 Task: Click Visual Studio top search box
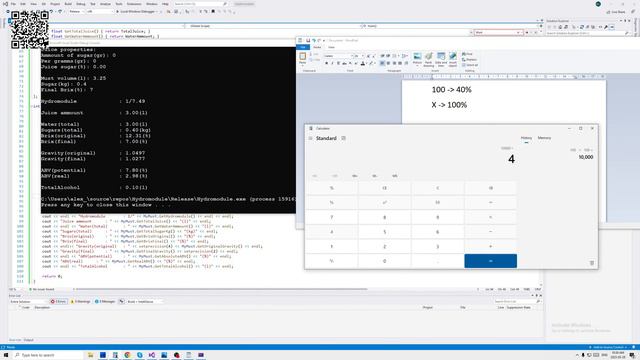pos(200,4)
